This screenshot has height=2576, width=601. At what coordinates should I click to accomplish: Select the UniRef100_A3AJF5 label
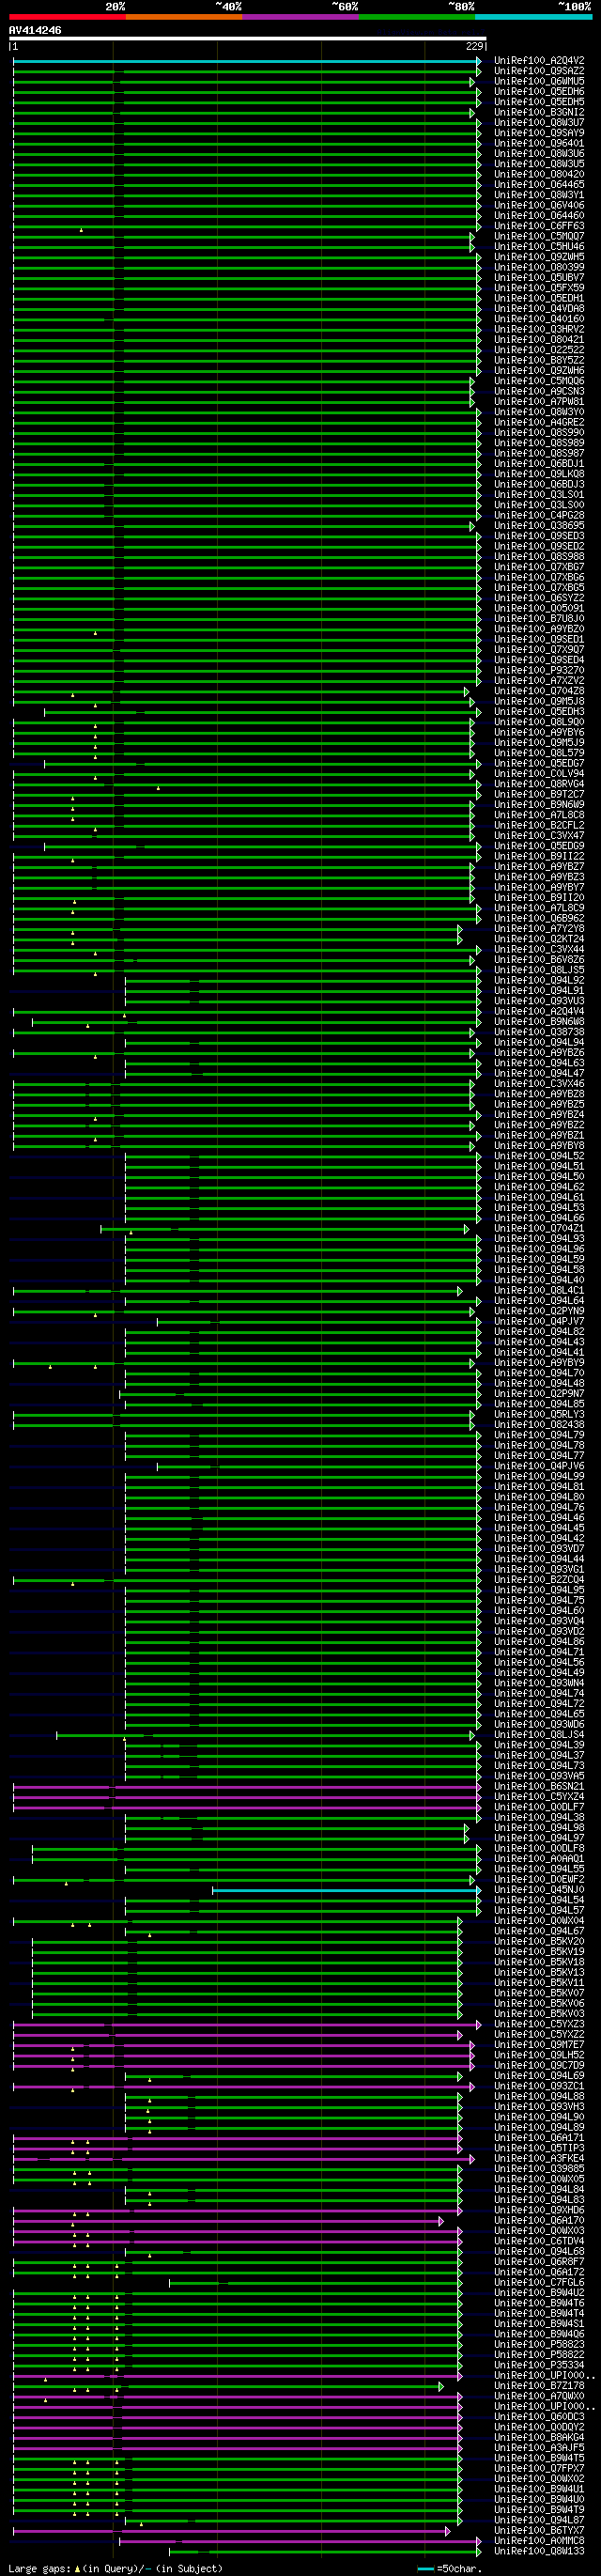539,2449
